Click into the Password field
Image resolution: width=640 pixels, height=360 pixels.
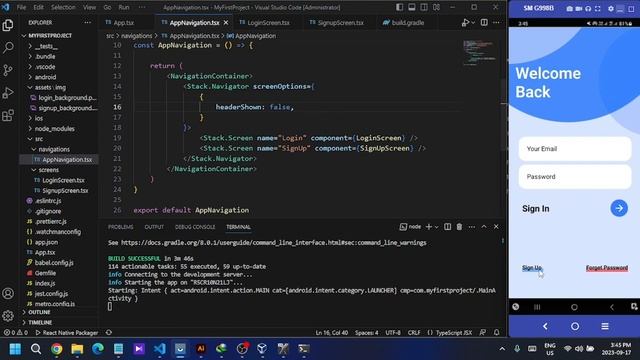tap(575, 177)
